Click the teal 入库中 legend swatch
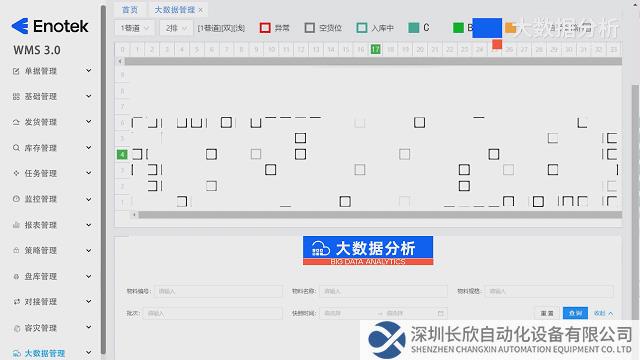 (362, 28)
